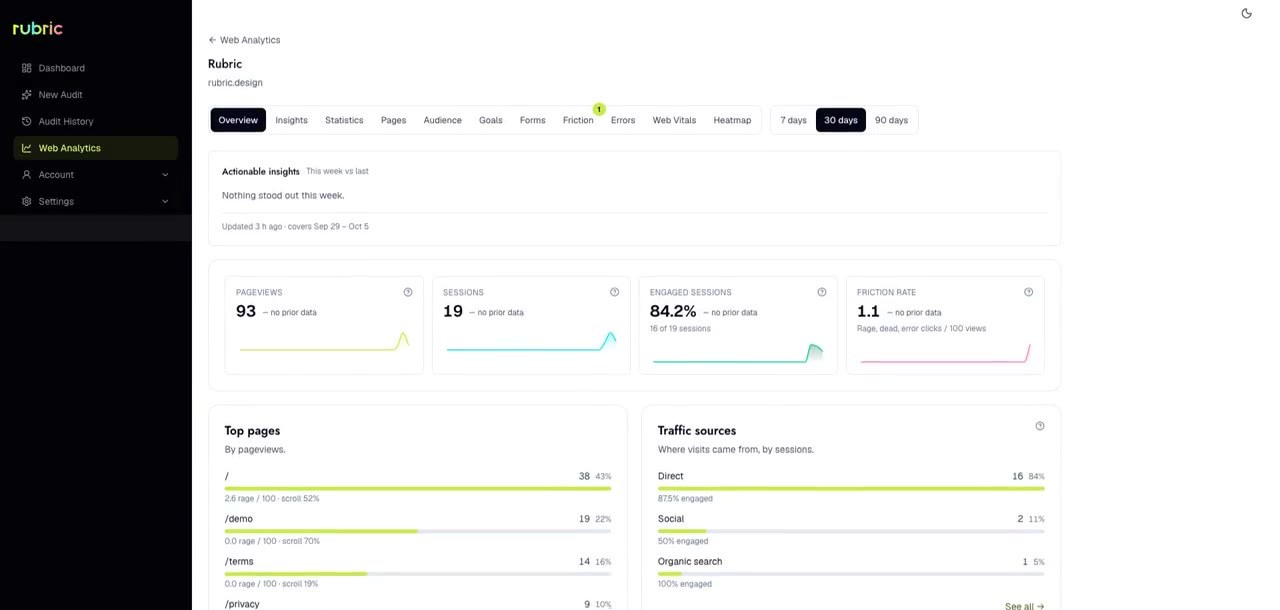1280x610 pixels.
Task: Click "Nothing stood out this week." text
Action: (x=283, y=196)
